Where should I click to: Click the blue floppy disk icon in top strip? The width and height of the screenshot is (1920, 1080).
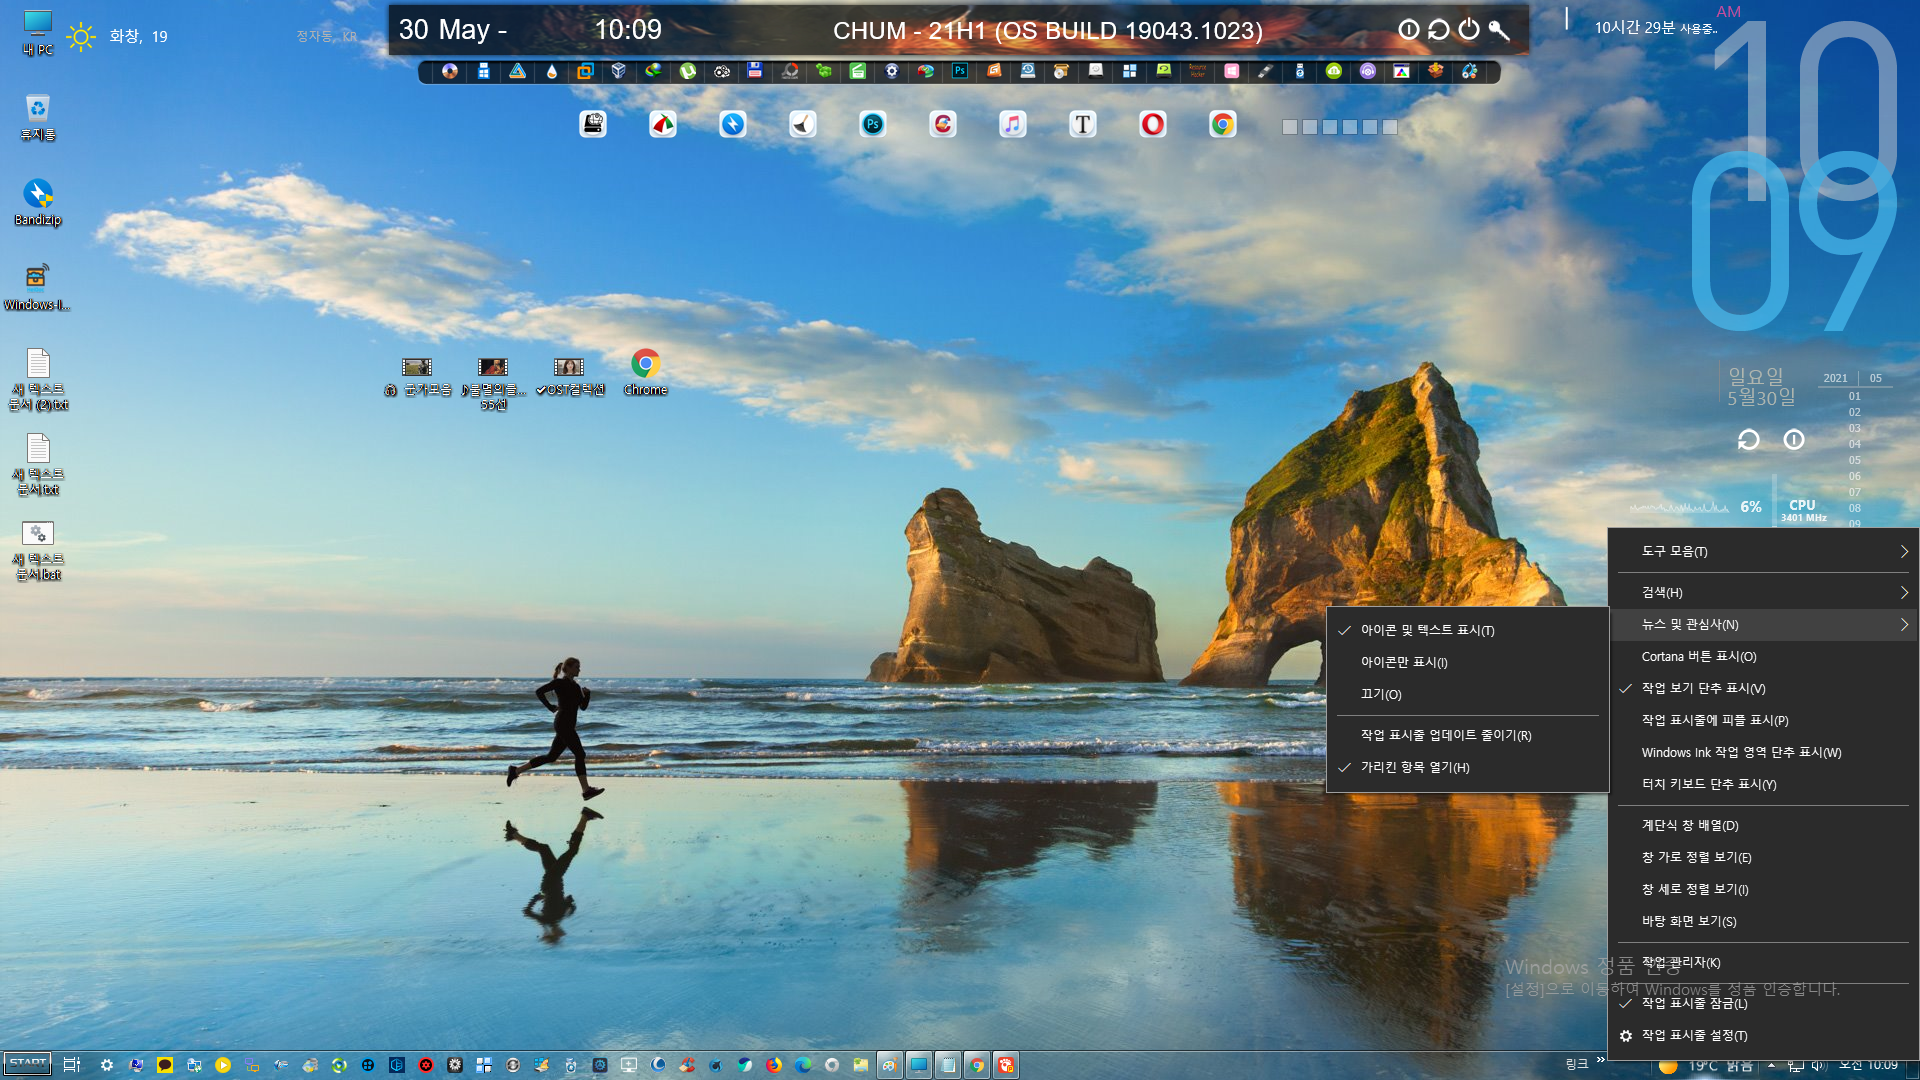(x=755, y=71)
